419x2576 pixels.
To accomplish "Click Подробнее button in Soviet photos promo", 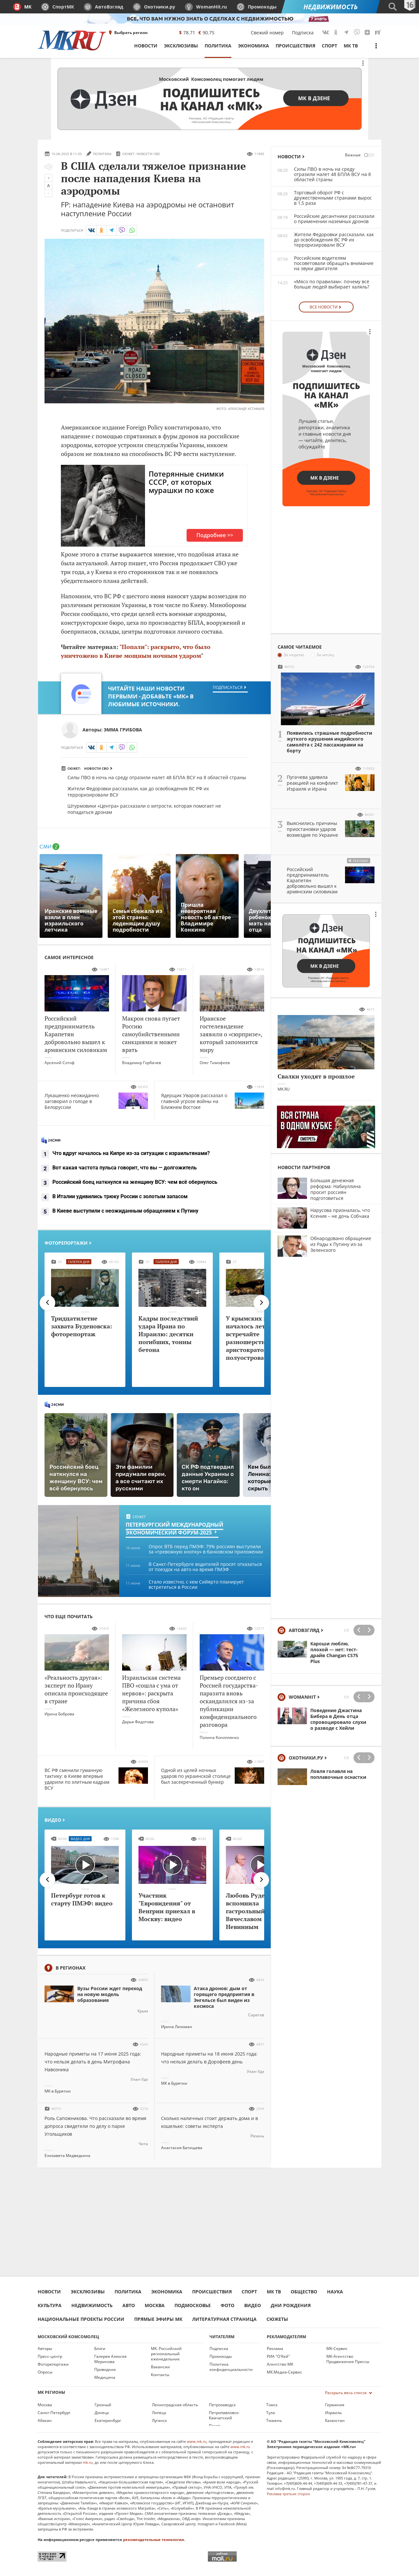I will click(x=215, y=535).
